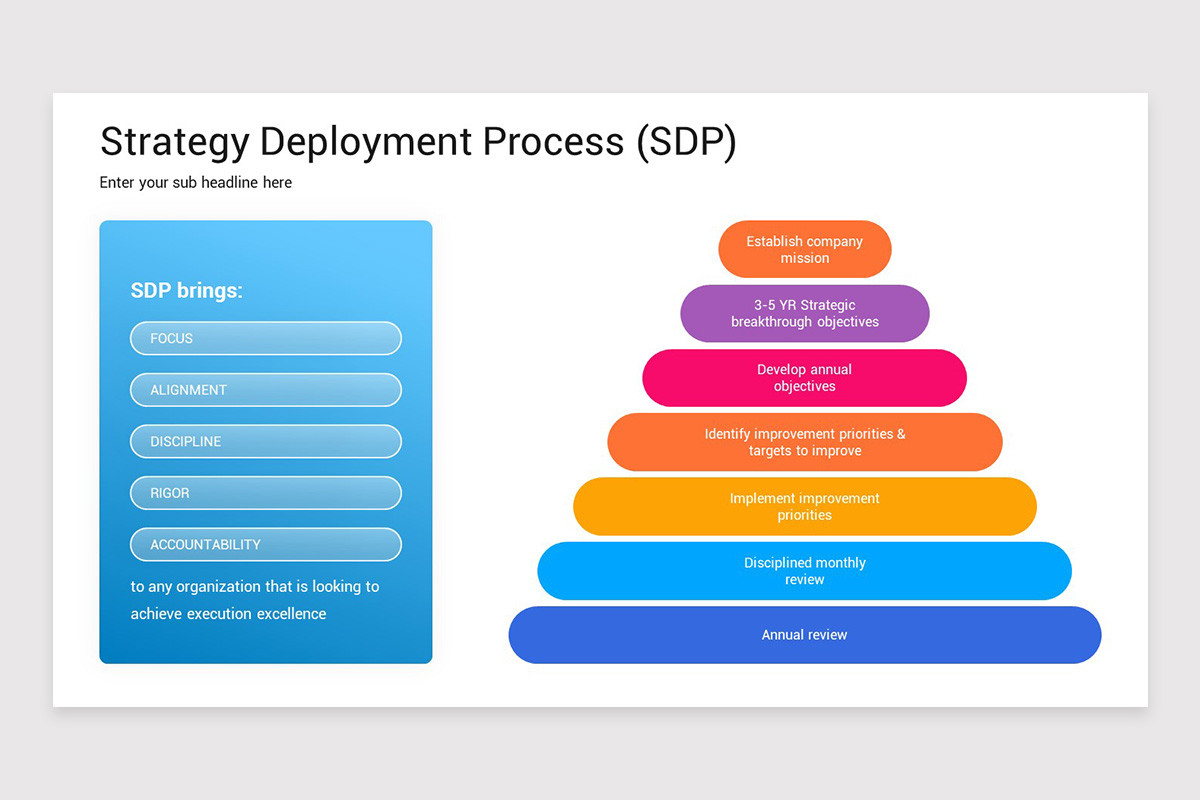Screen dimensions: 1200x800
Task: Click the dark blue 'Annual review' block
Action: (x=804, y=635)
